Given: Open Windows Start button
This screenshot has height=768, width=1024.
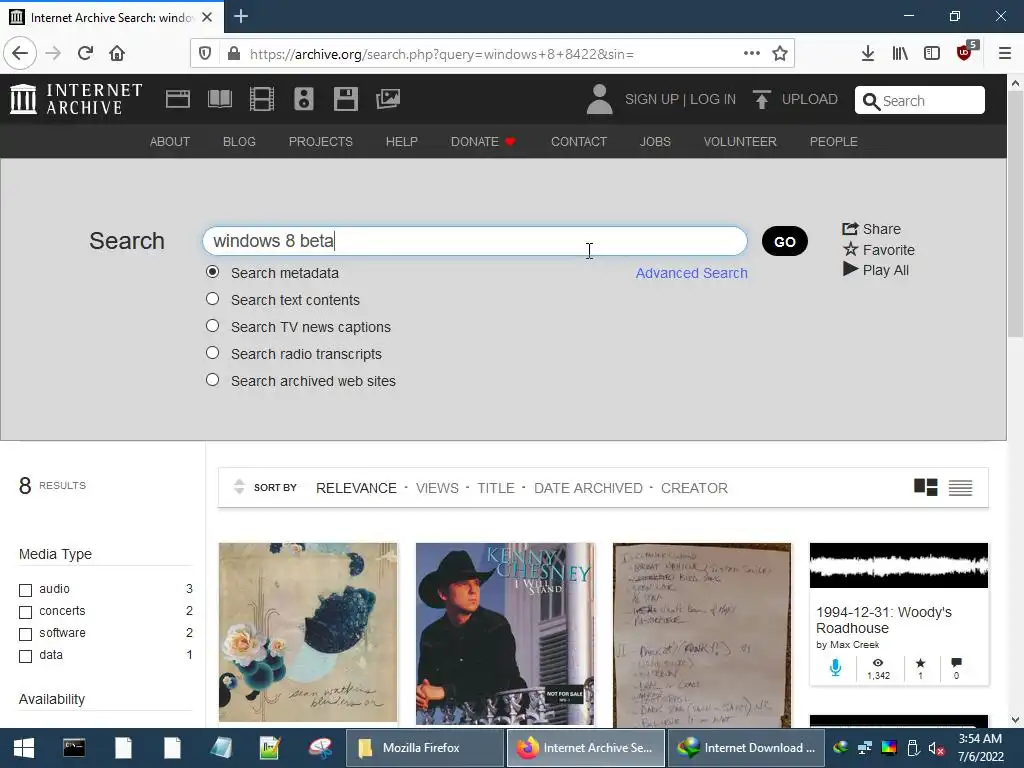Looking at the screenshot, I should (24, 748).
